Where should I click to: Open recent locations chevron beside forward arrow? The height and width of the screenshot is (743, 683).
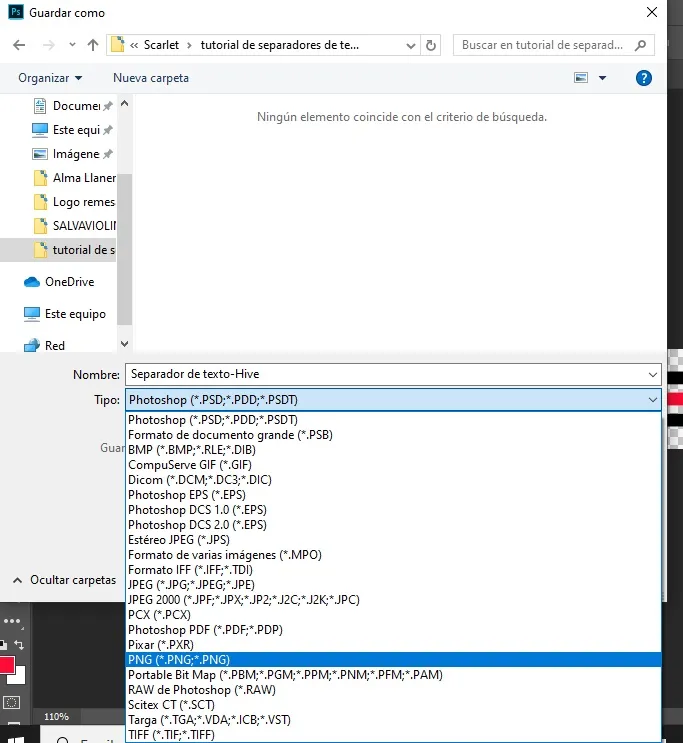point(72,45)
